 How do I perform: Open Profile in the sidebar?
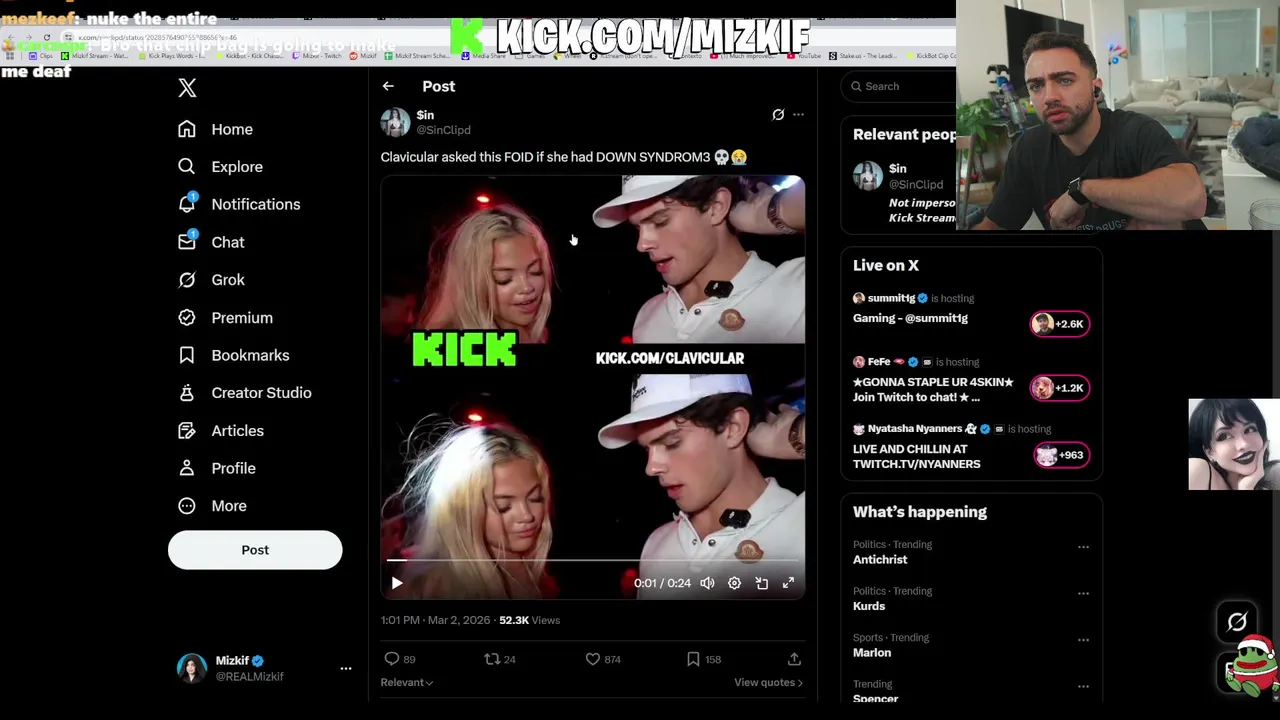coord(216,468)
